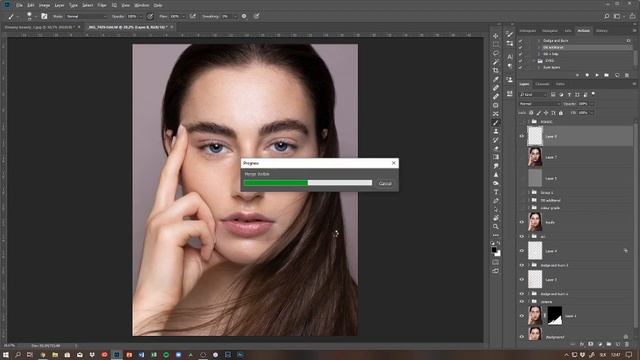Select the Layer 4 mask thumbnail
Screen dimensions: 640x360
click(555, 316)
